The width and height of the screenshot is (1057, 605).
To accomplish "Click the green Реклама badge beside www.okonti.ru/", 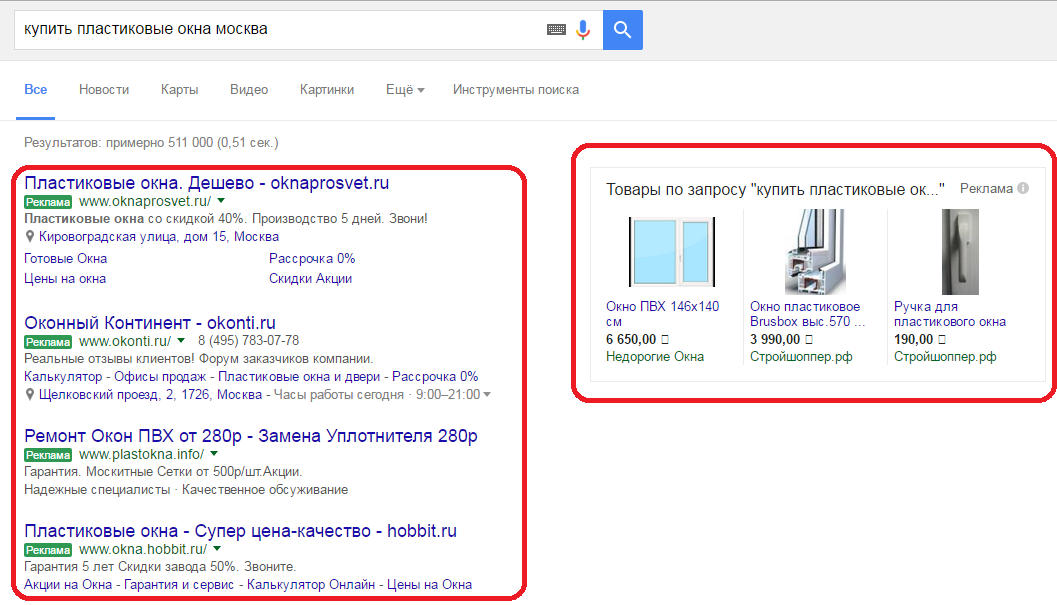I will click(x=48, y=342).
